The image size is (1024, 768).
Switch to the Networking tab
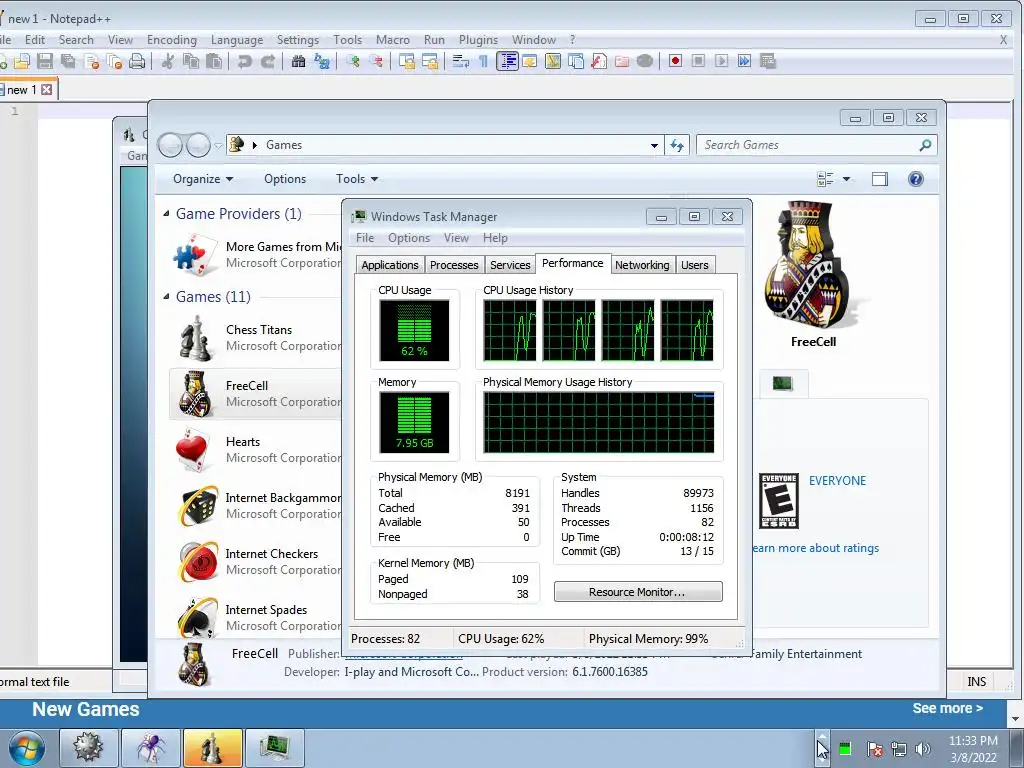[x=642, y=264]
